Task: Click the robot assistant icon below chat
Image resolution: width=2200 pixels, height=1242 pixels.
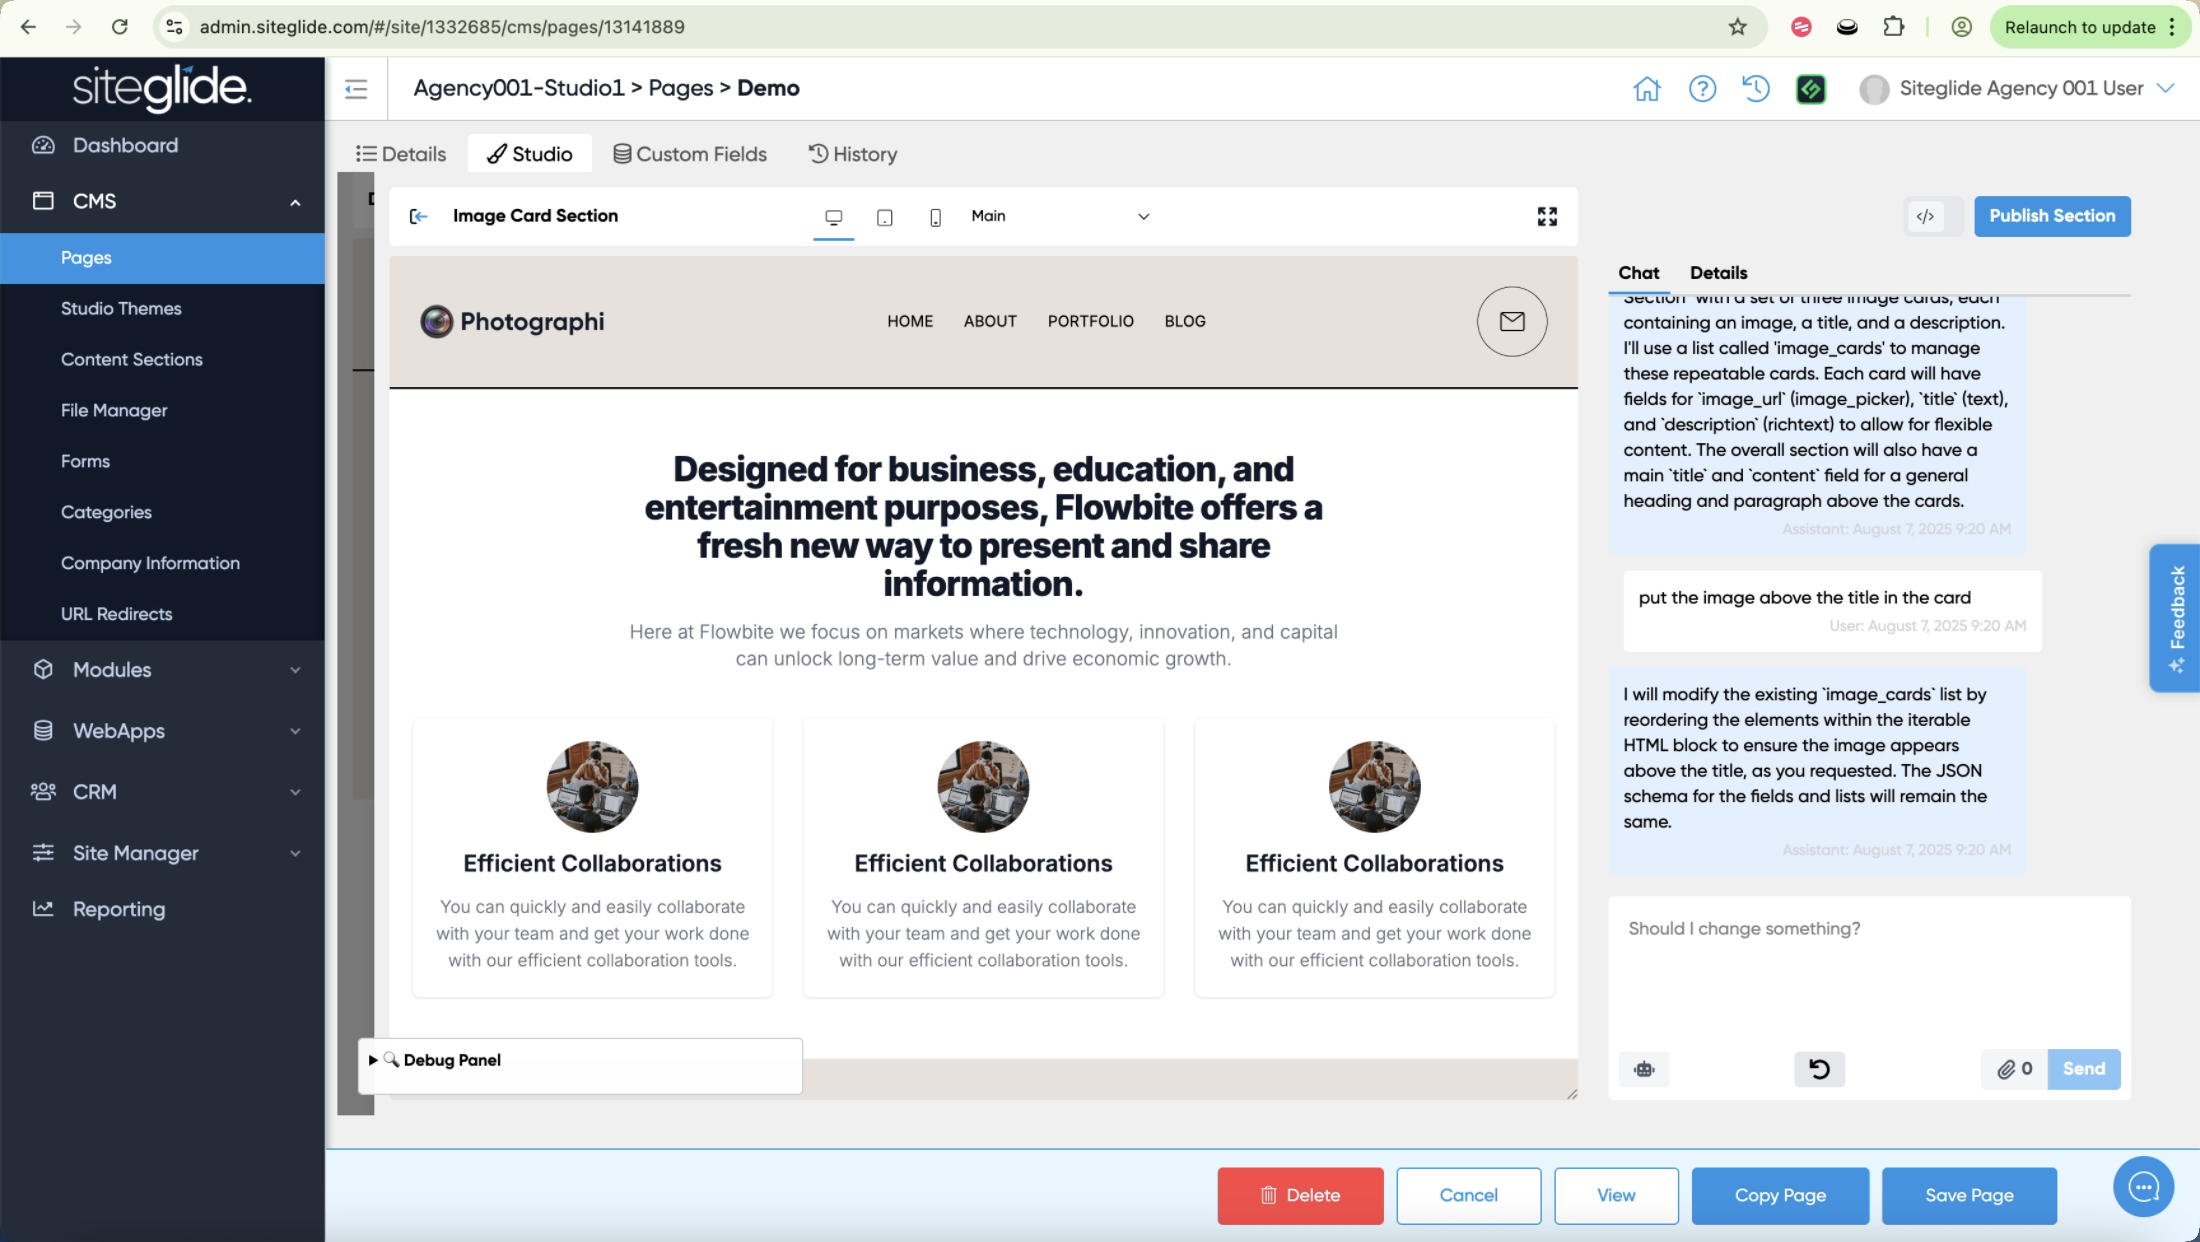Action: (1644, 1069)
